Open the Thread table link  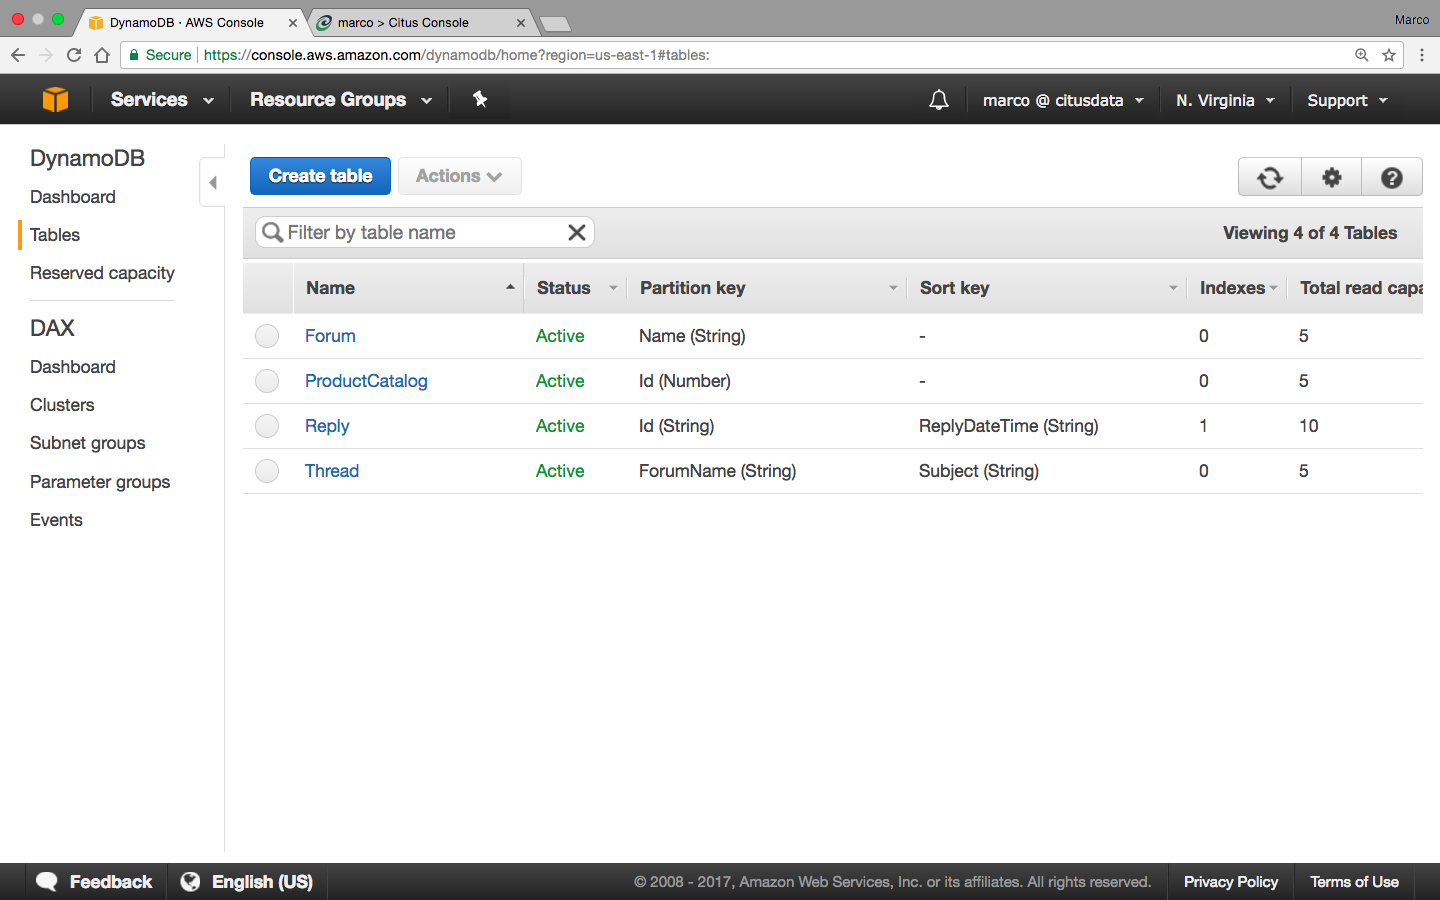tap(332, 471)
